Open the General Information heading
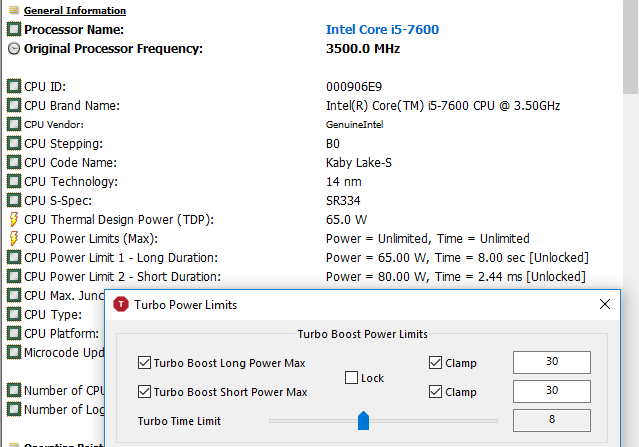This screenshot has height=447, width=639. click(x=75, y=11)
